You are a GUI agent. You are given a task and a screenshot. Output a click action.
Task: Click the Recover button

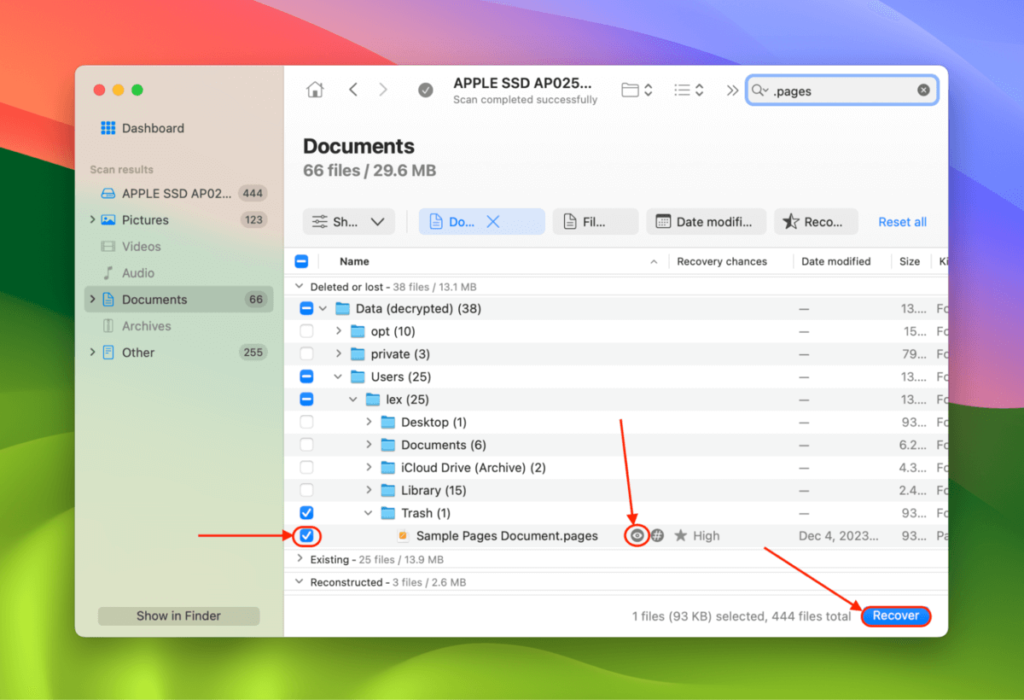(895, 616)
